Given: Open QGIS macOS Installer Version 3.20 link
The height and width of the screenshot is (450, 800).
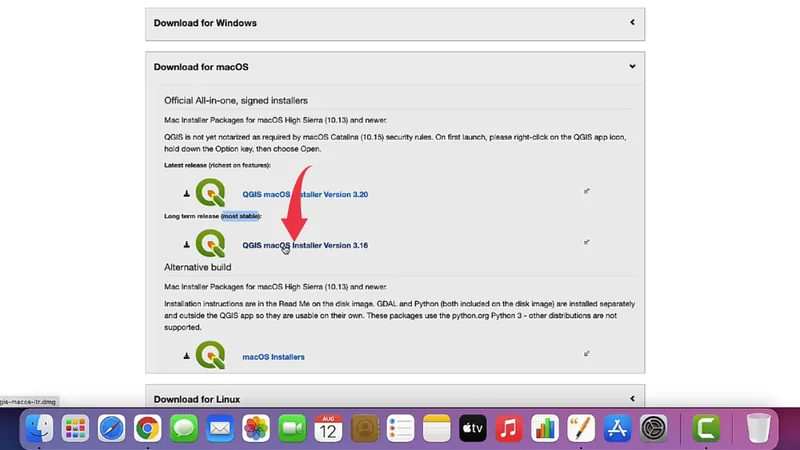Looking at the screenshot, I should click(305, 194).
